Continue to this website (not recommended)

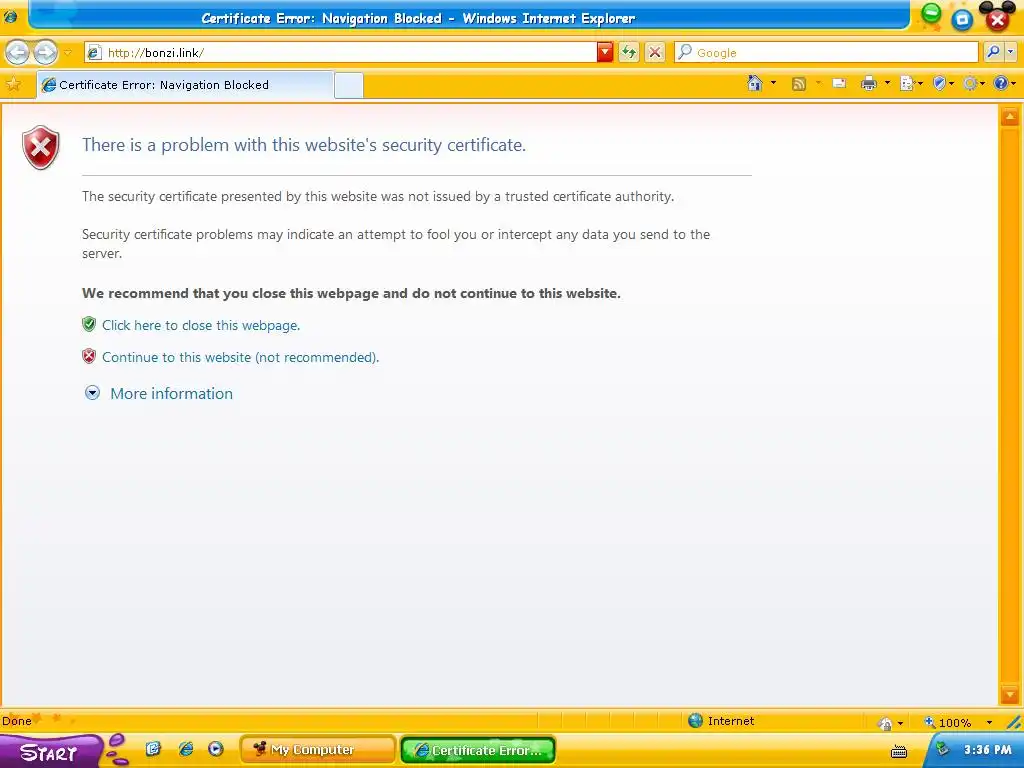click(x=240, y=357)
